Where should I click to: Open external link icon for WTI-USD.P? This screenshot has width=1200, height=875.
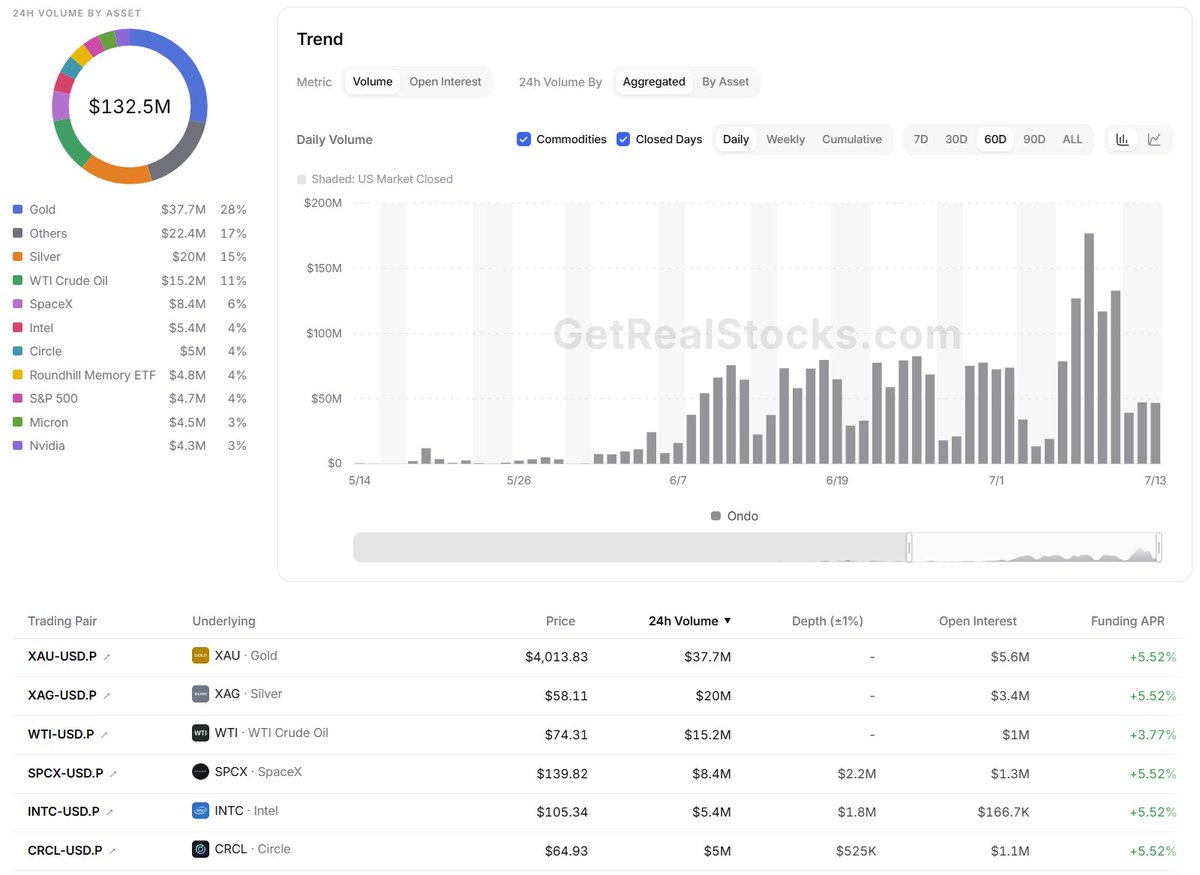tap(104, 735)
